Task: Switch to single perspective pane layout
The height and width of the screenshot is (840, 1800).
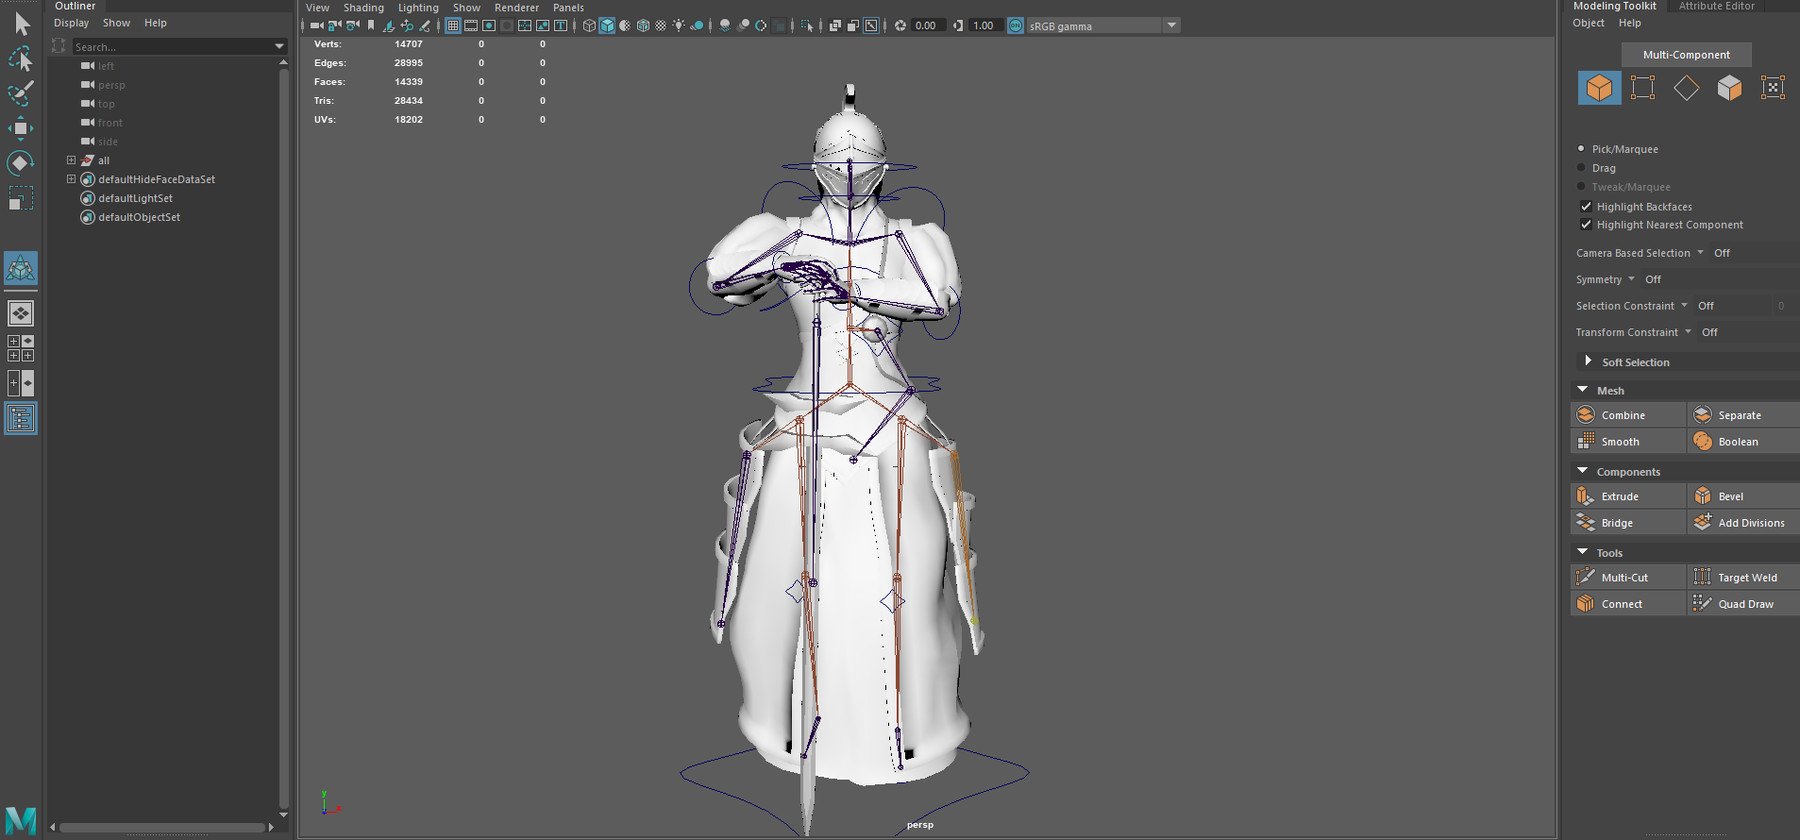Action: [x=21, y=313]
